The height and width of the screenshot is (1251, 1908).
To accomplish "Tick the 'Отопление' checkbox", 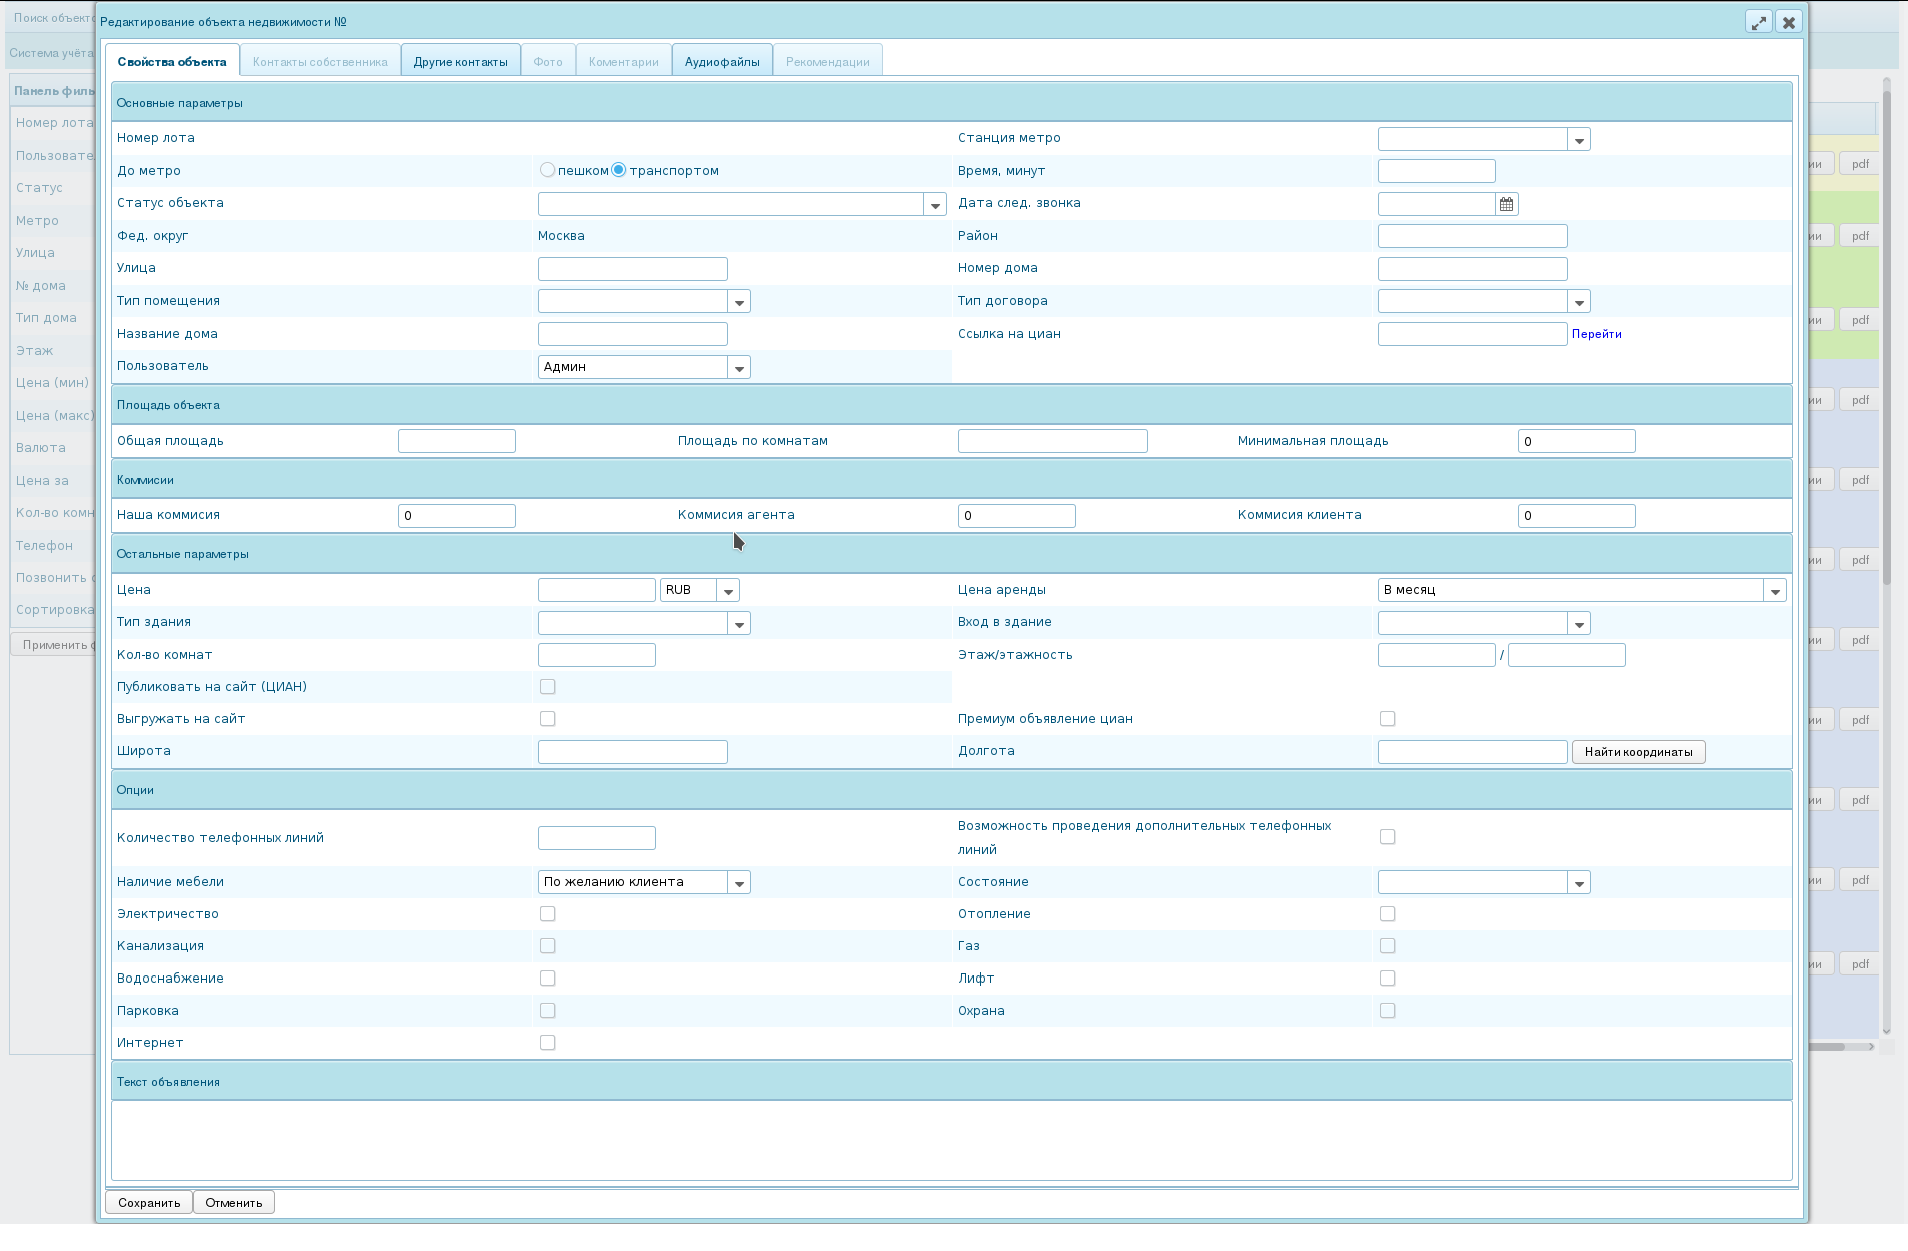I will pos(1387,914).
